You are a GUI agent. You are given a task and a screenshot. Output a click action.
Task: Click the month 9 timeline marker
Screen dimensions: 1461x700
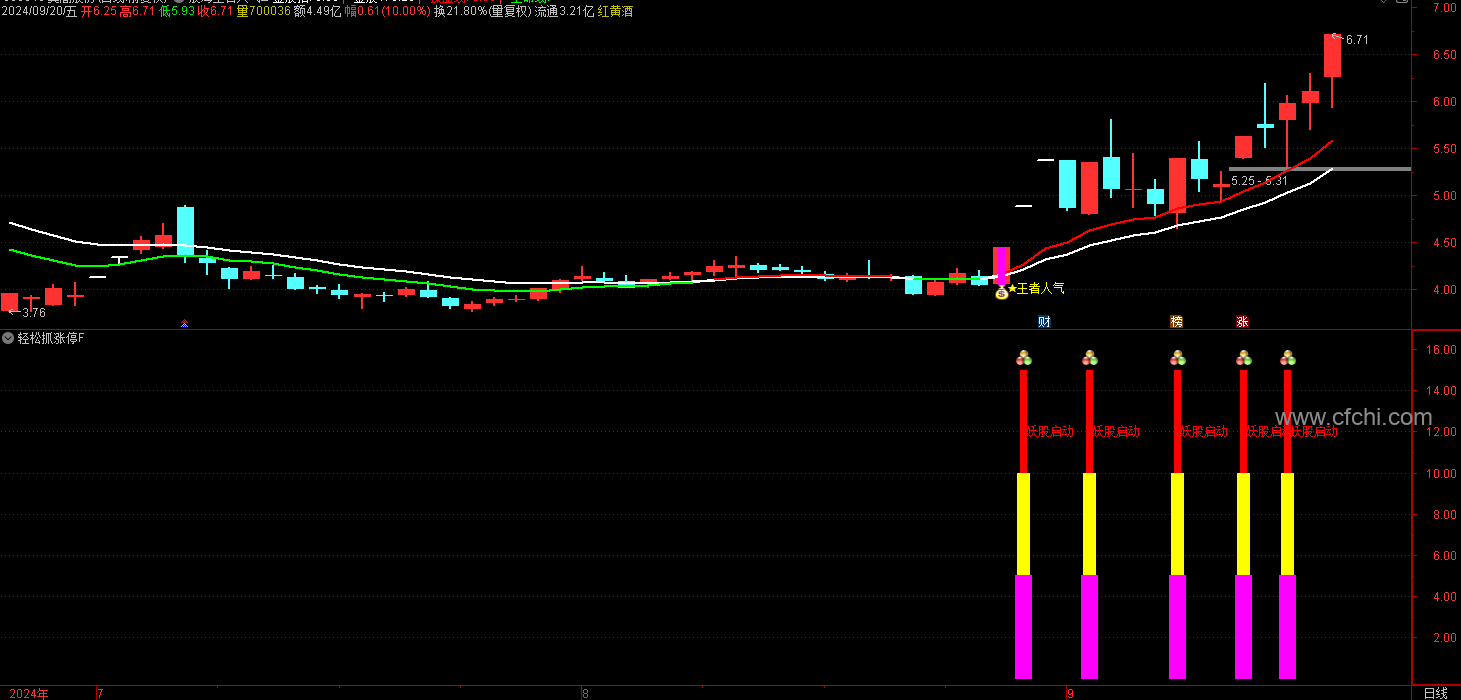click(1069, 692)
